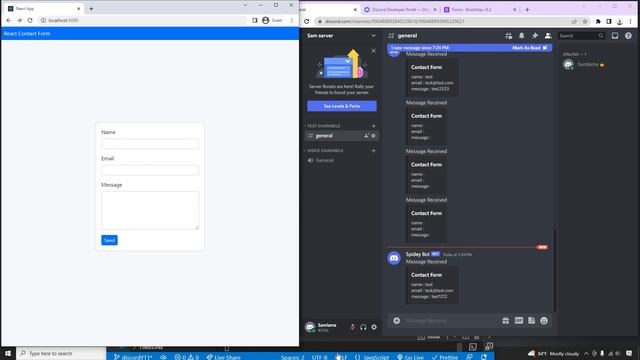
Task: Reload the Discord browser page
Action: pos(307,22)
